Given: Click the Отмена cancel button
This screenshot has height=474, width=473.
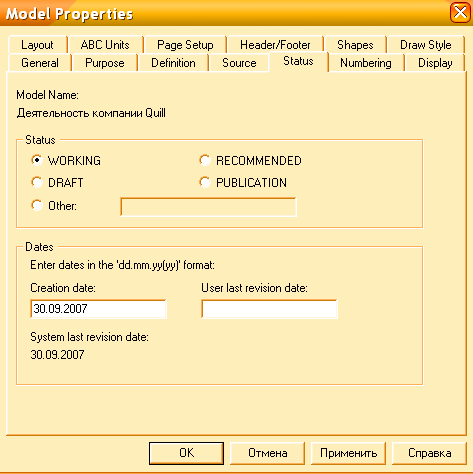Looking at the screenshot, I should tap(267, 453).
